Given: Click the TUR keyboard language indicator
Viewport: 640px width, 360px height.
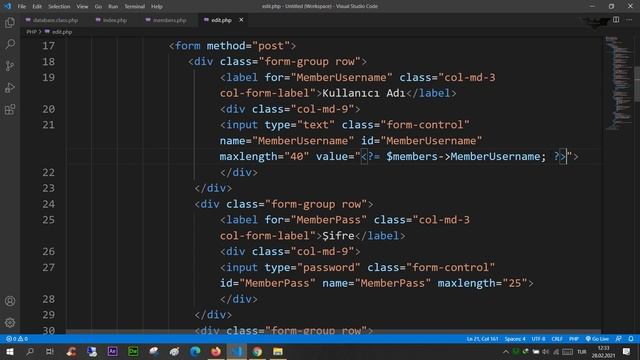Looking at the screenshot, I should click(x=582, y=351).
